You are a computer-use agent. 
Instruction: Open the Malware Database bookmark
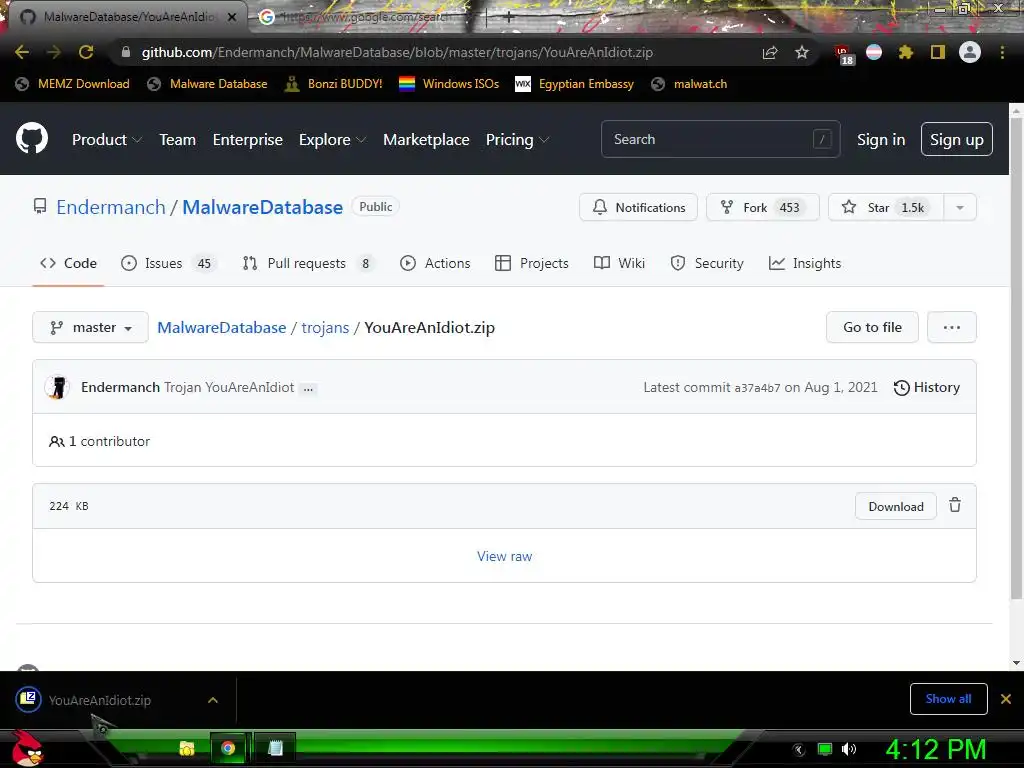[208, 84]
